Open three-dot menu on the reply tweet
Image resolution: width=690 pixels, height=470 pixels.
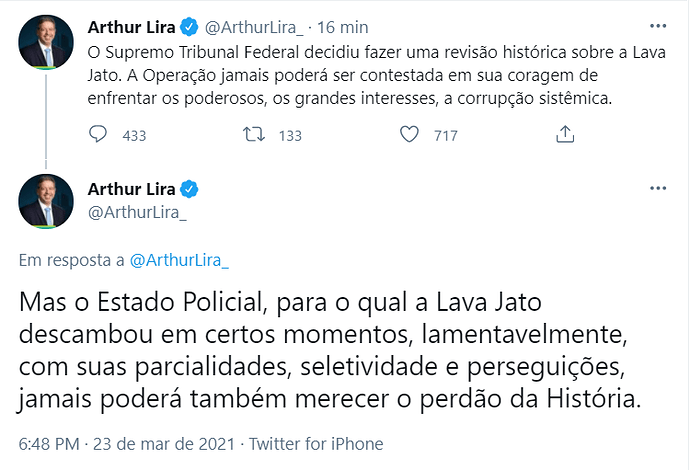coord(658,188)
